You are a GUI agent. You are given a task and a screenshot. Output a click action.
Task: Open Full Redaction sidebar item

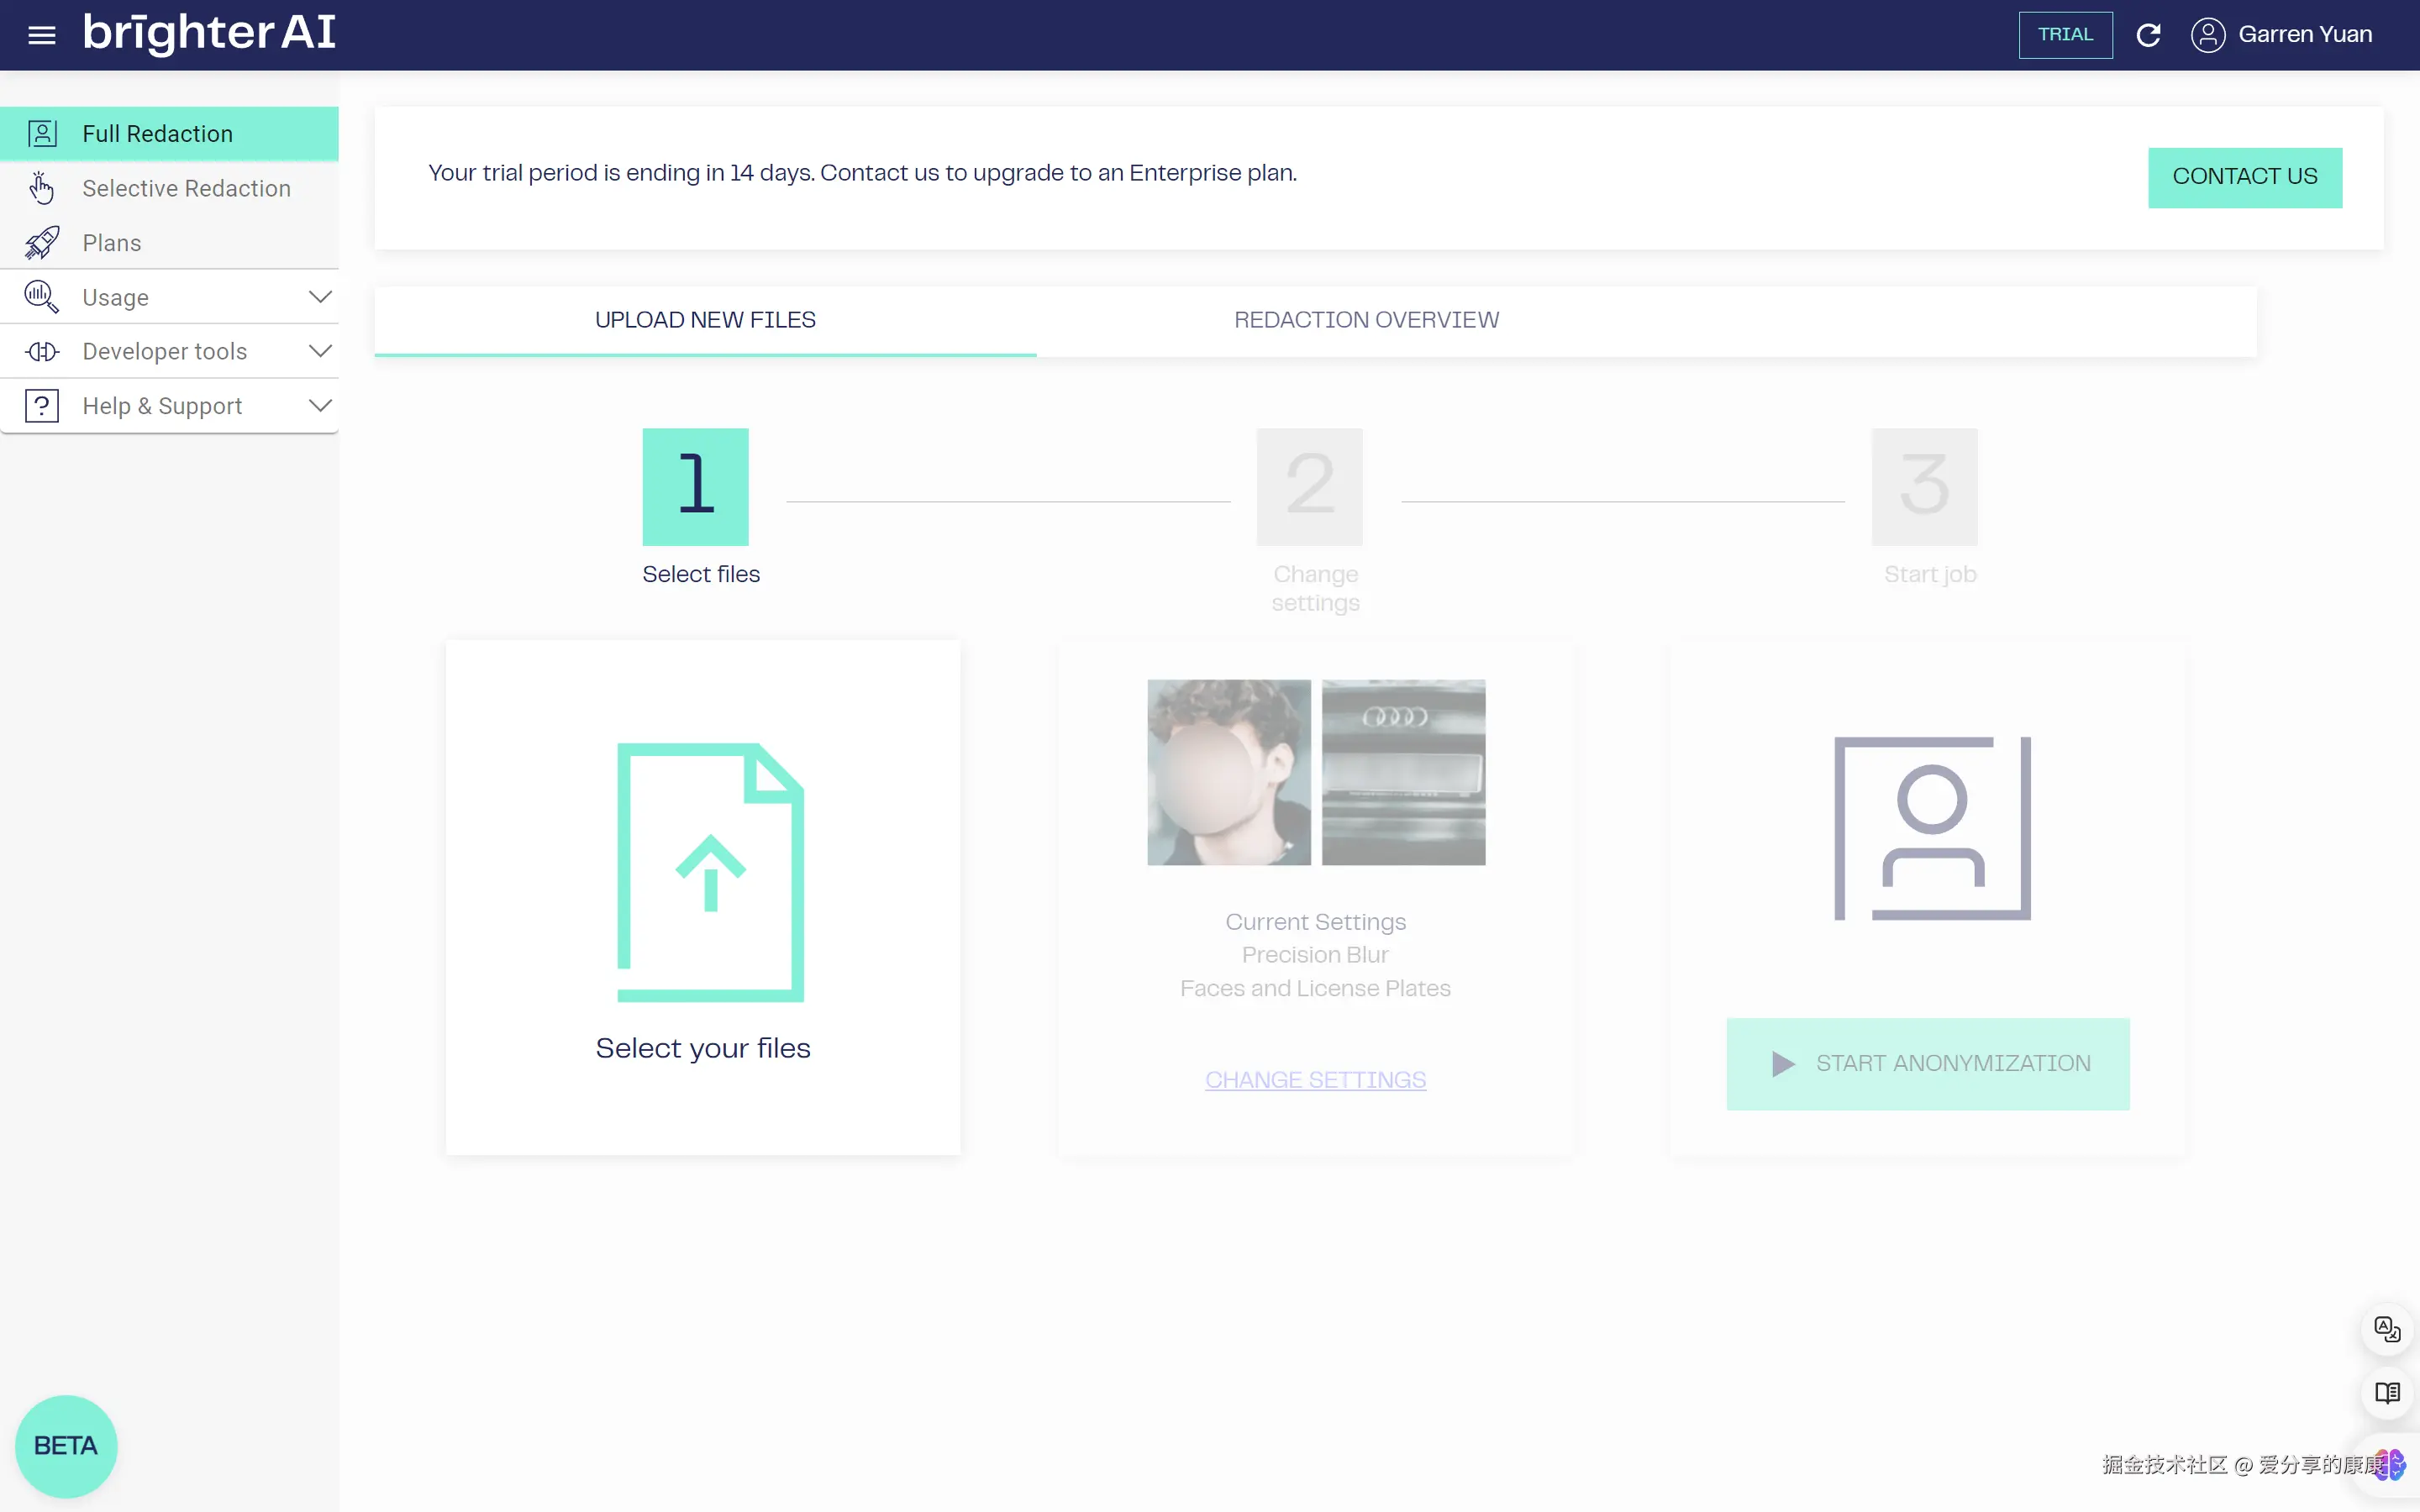click(157, 134)
